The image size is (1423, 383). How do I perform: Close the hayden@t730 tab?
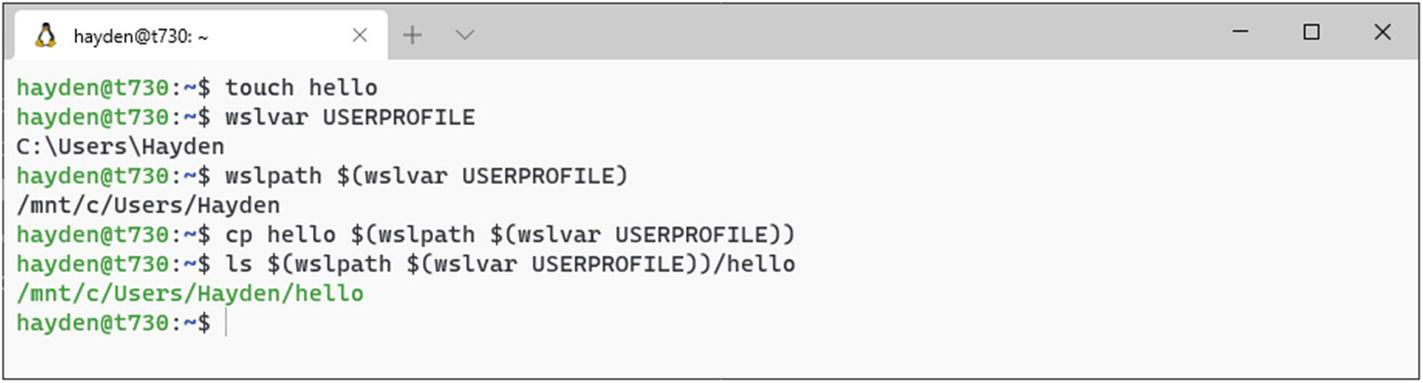pos(360,35)
